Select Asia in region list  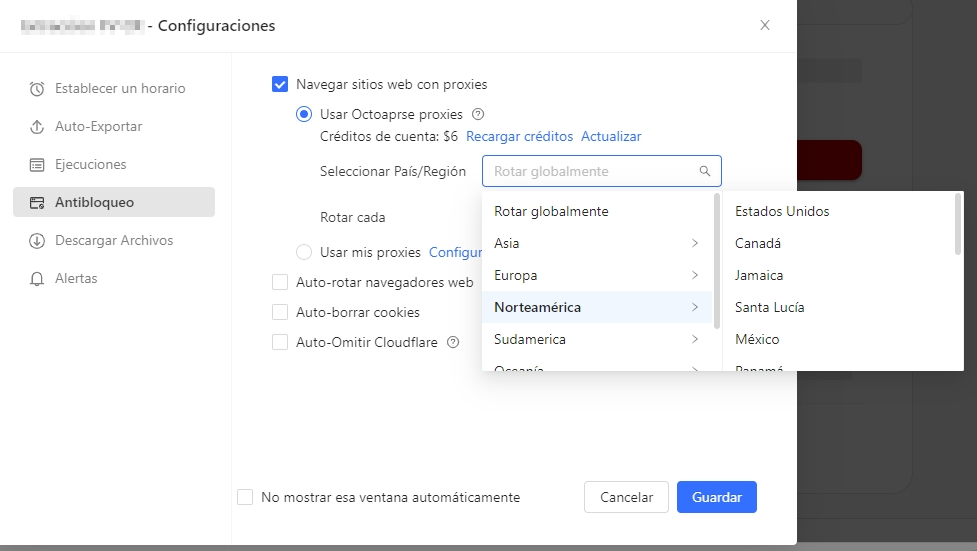click(597, 243)
